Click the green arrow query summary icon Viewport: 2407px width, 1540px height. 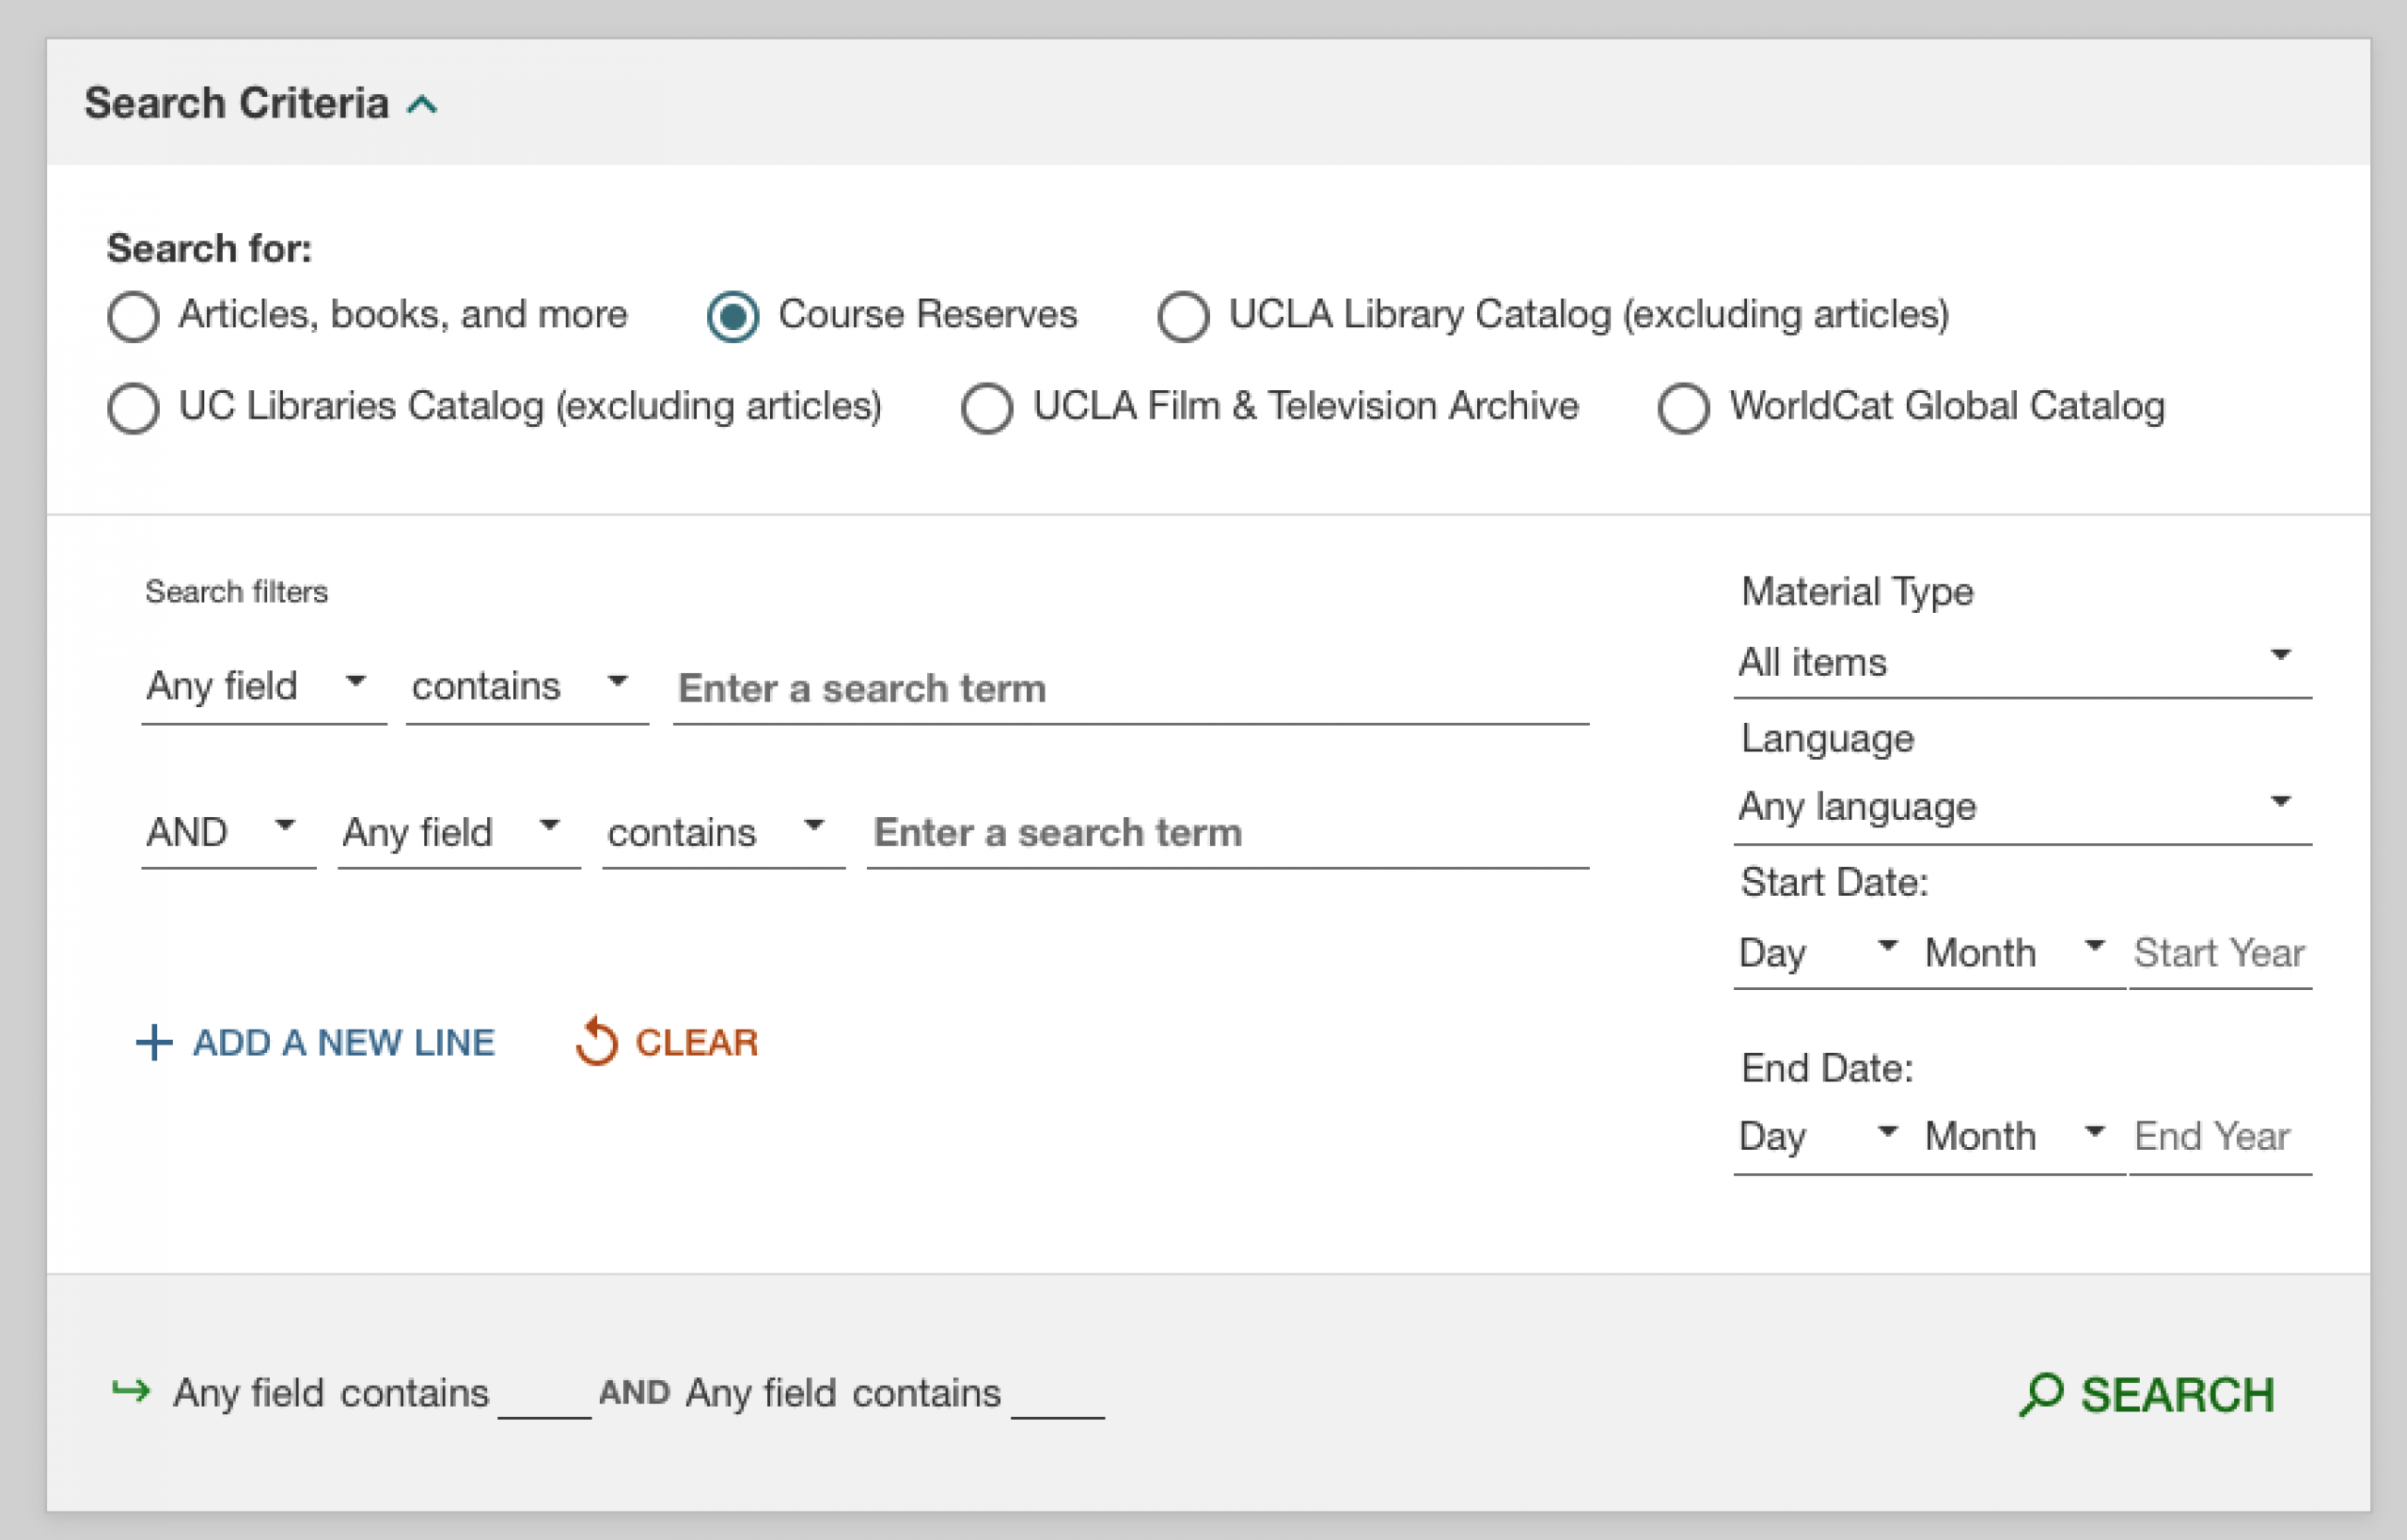[131, 1391]
